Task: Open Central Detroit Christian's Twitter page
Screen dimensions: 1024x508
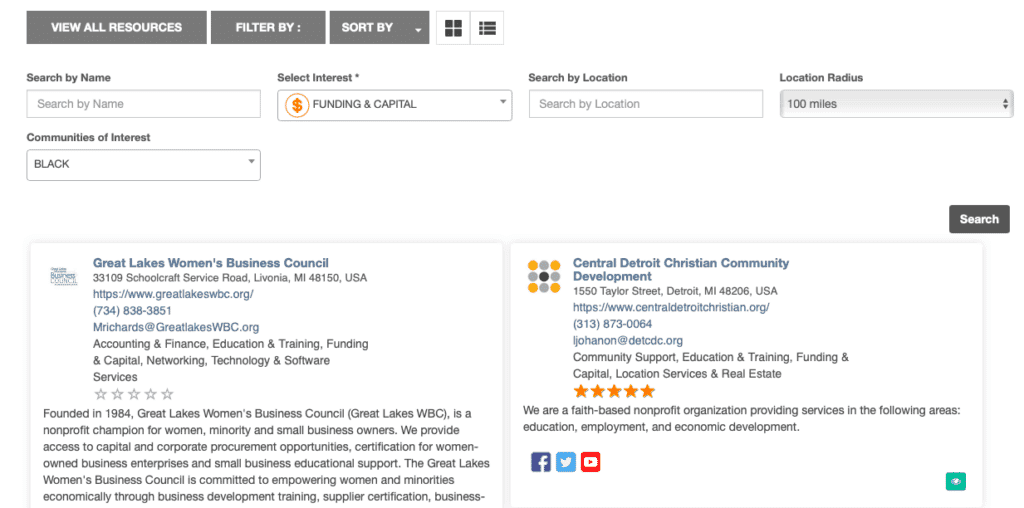Action: point(566,462)
